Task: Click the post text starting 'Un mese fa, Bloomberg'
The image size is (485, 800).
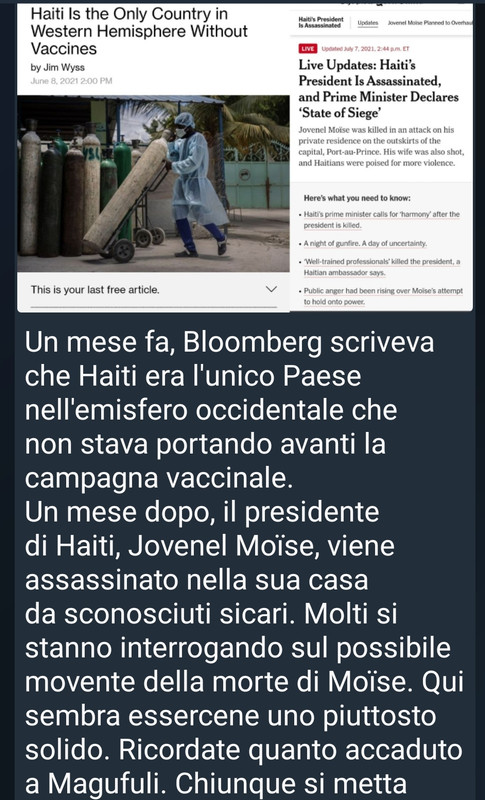Action: tap(229, 410)
